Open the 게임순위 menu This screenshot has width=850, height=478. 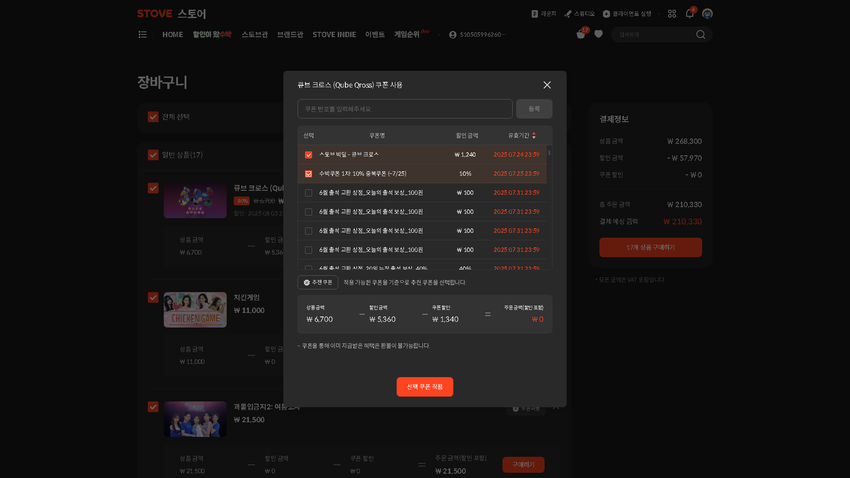[407, 35]
